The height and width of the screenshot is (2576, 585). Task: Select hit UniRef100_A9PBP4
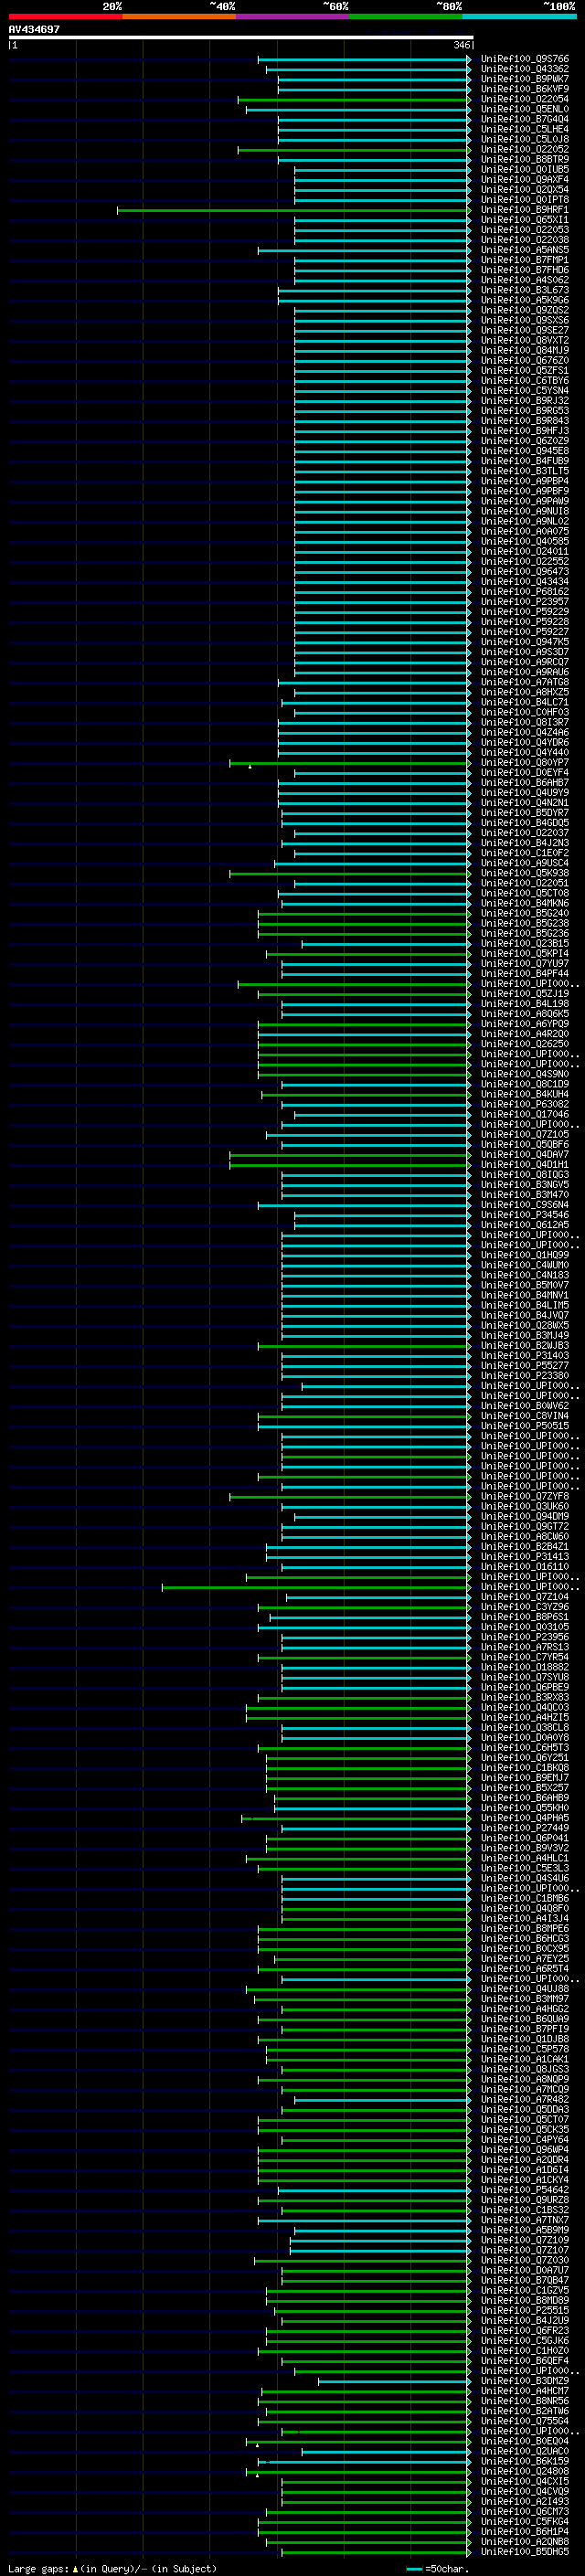(525, 481)
